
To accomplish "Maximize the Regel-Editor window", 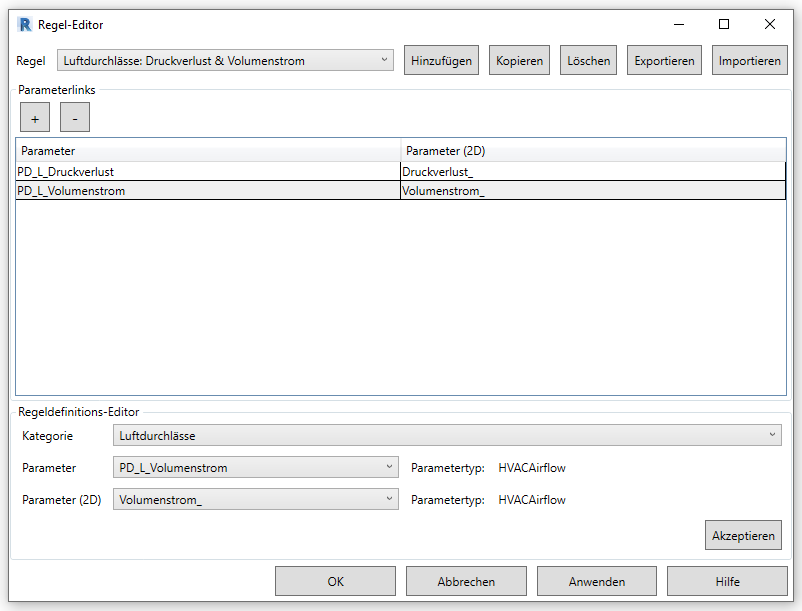I will [724, 25].
